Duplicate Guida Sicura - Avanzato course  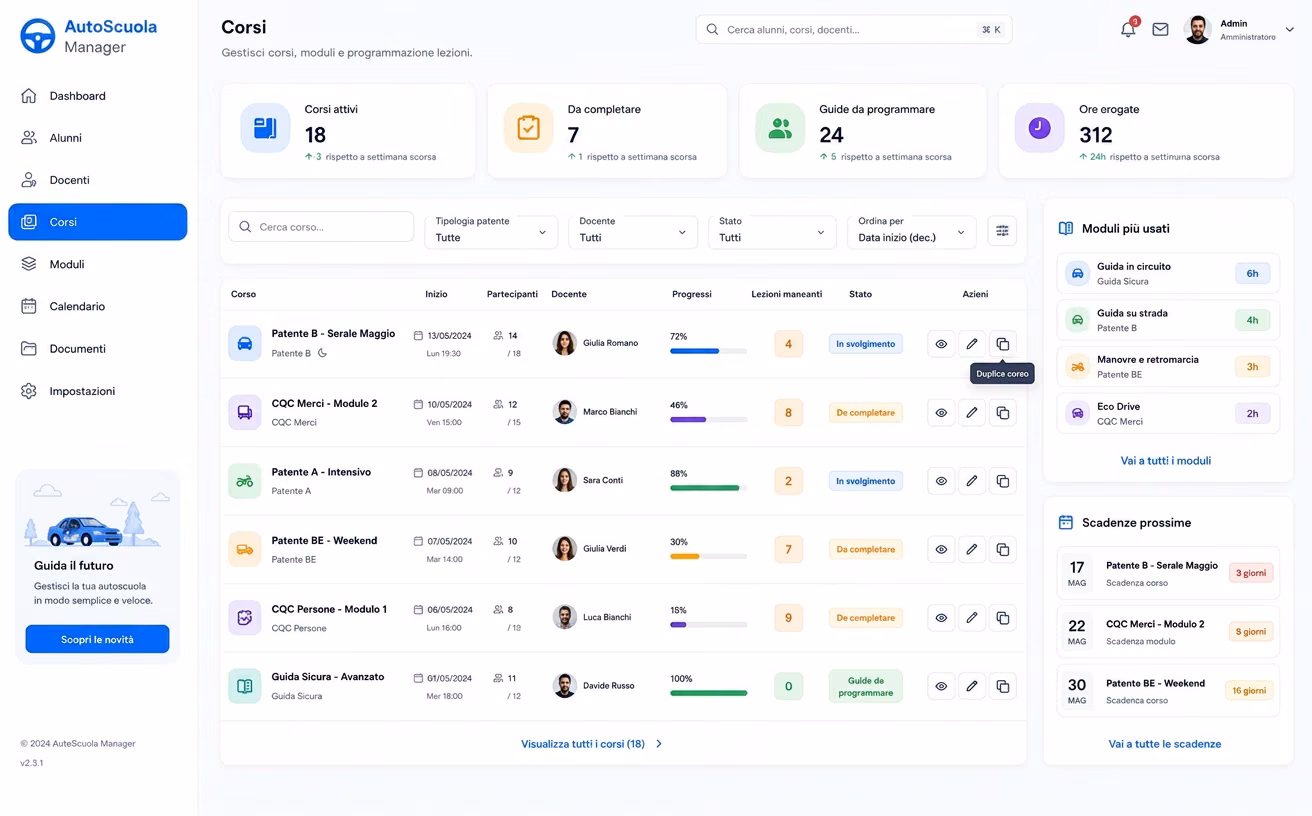click(x=1003, y=686)
